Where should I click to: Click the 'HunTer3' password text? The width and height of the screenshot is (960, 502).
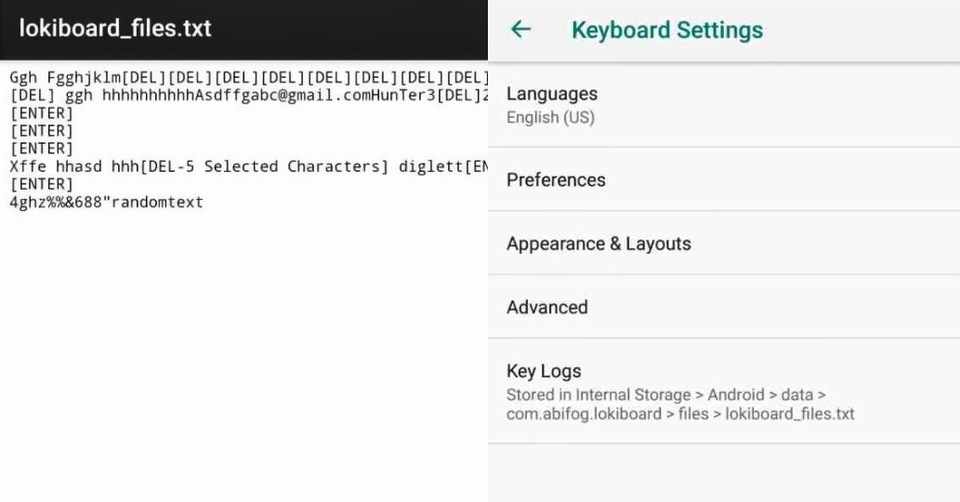click(402, 96)
